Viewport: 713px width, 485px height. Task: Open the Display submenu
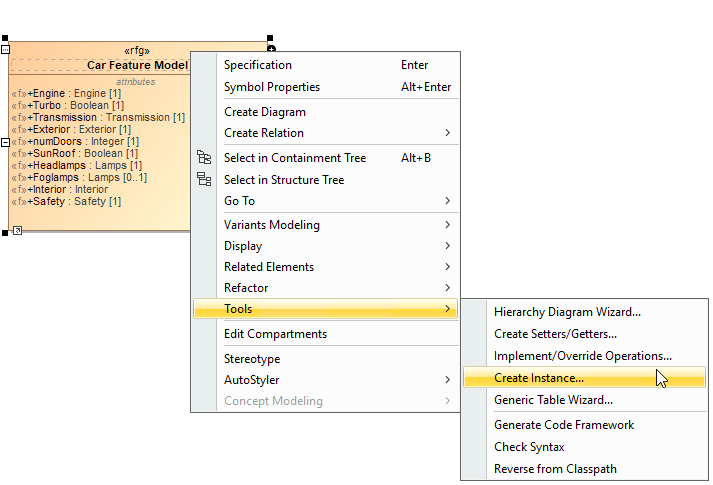[447, 246]
